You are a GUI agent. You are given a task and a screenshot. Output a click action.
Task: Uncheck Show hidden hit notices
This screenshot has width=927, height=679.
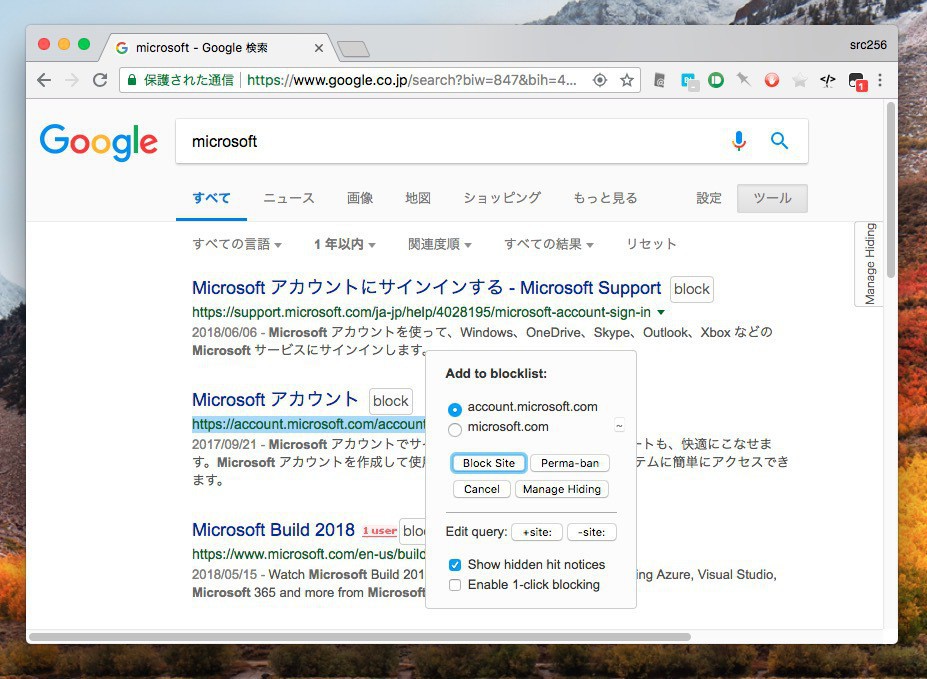pyautogui.click(x=455, y=565)
